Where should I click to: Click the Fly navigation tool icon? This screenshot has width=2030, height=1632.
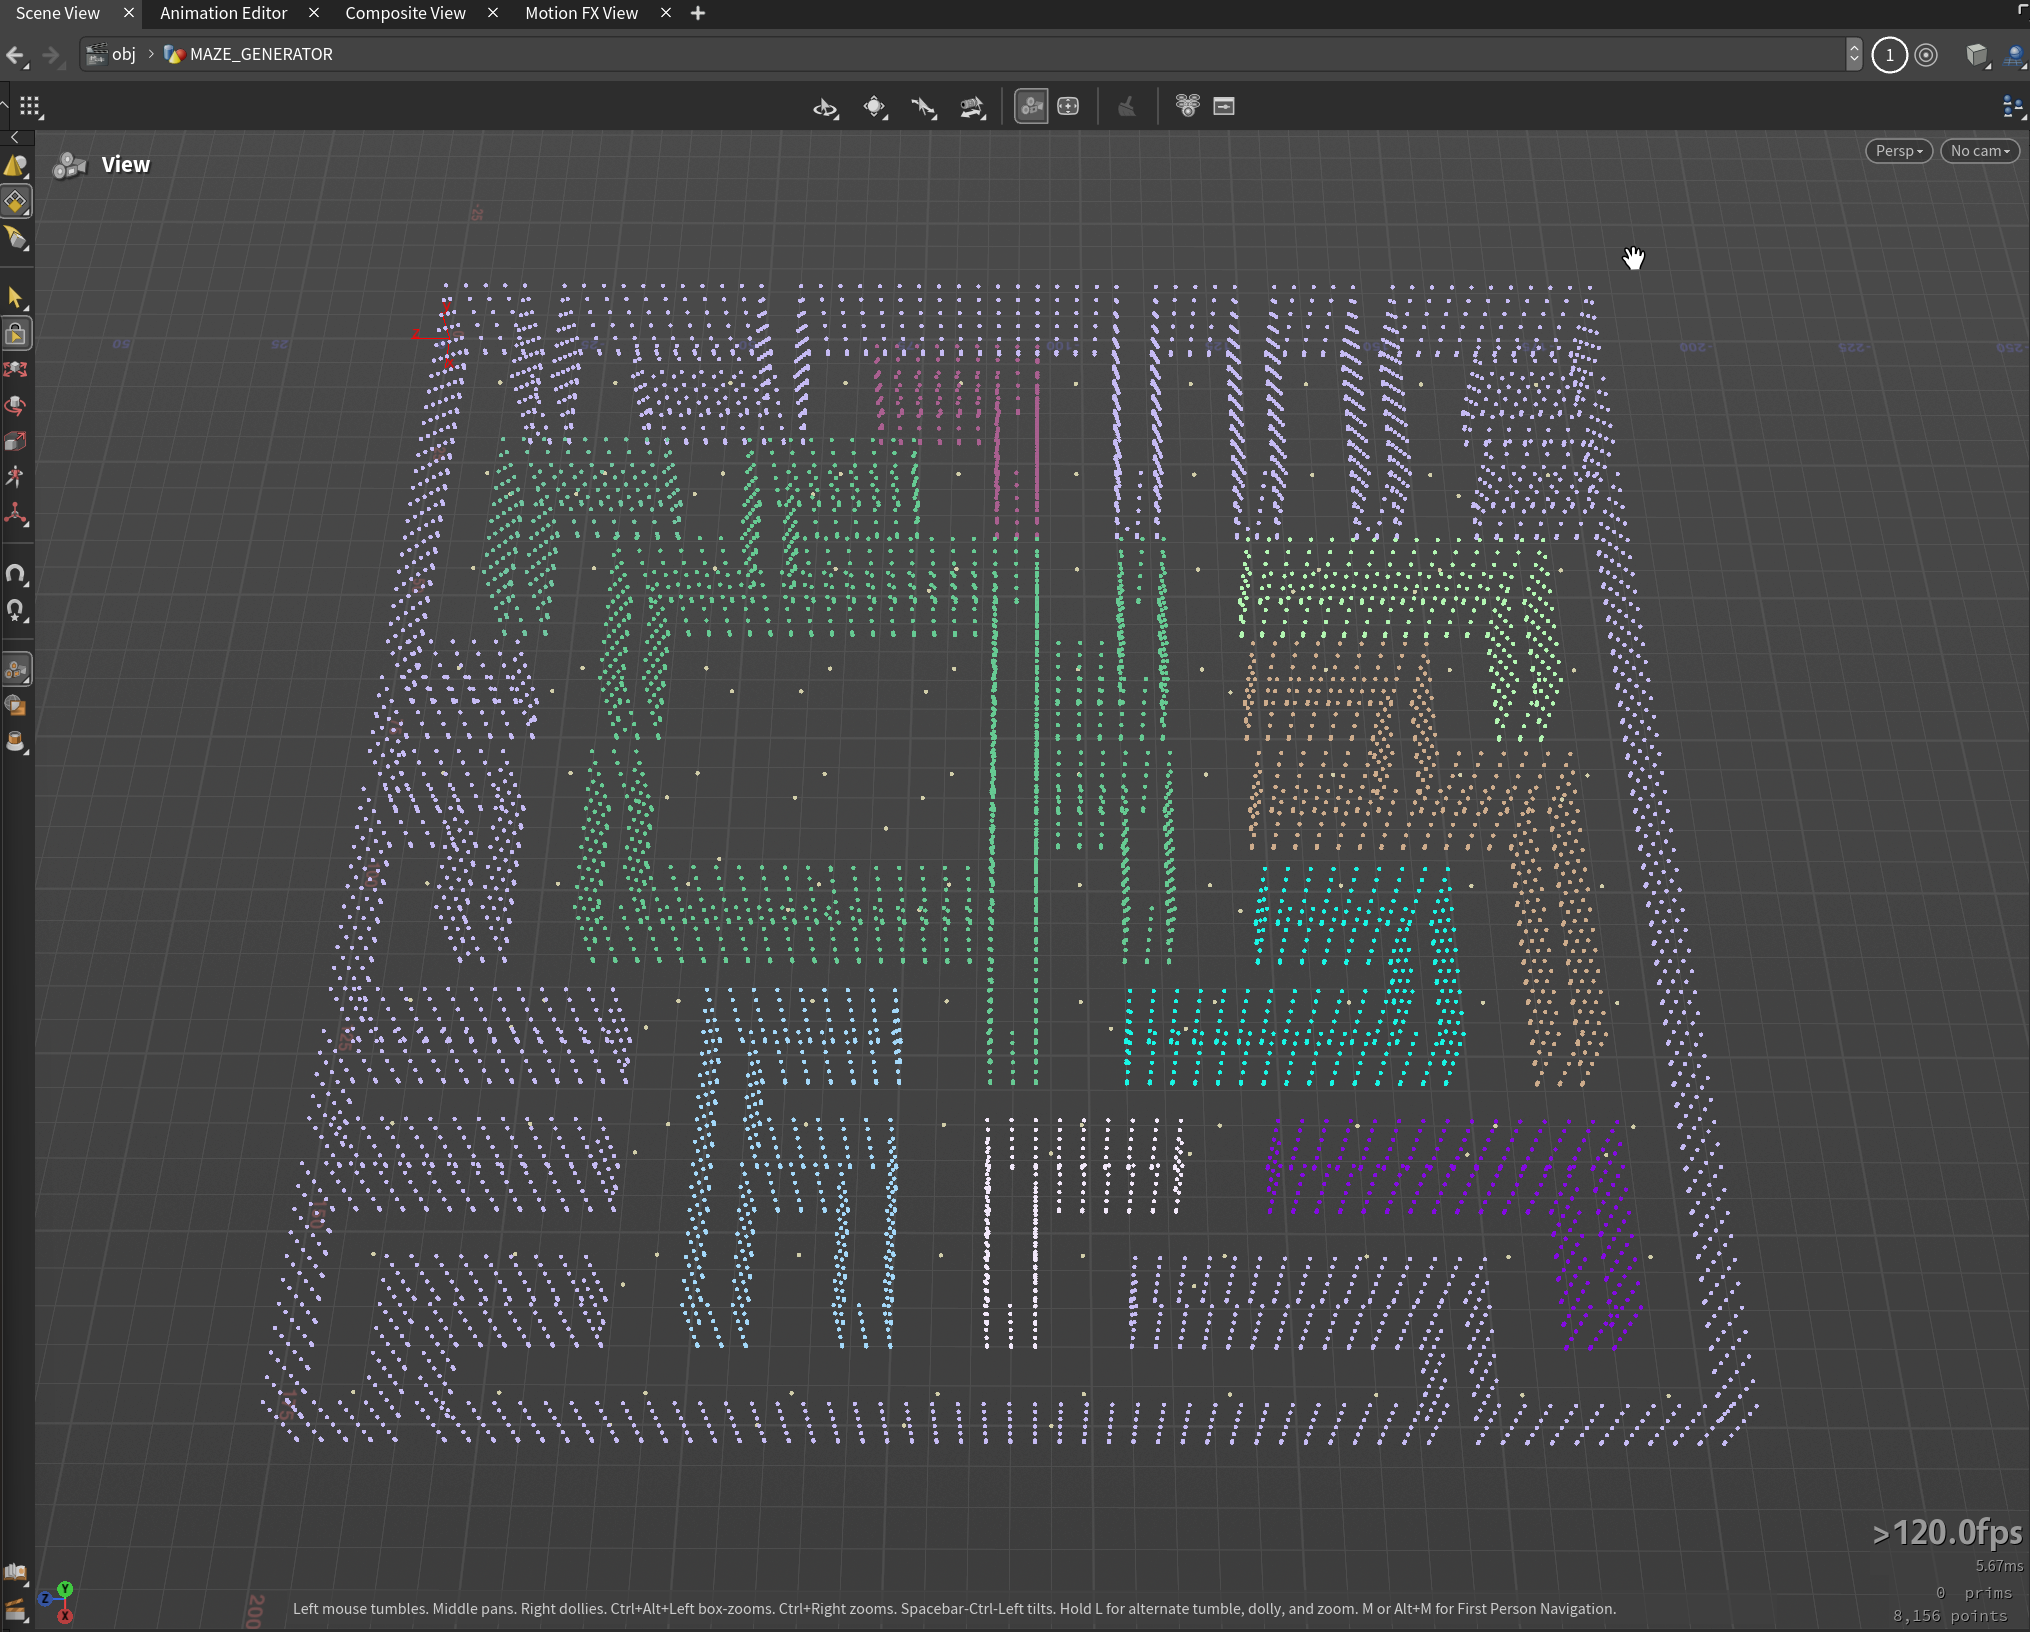(923, 107)
